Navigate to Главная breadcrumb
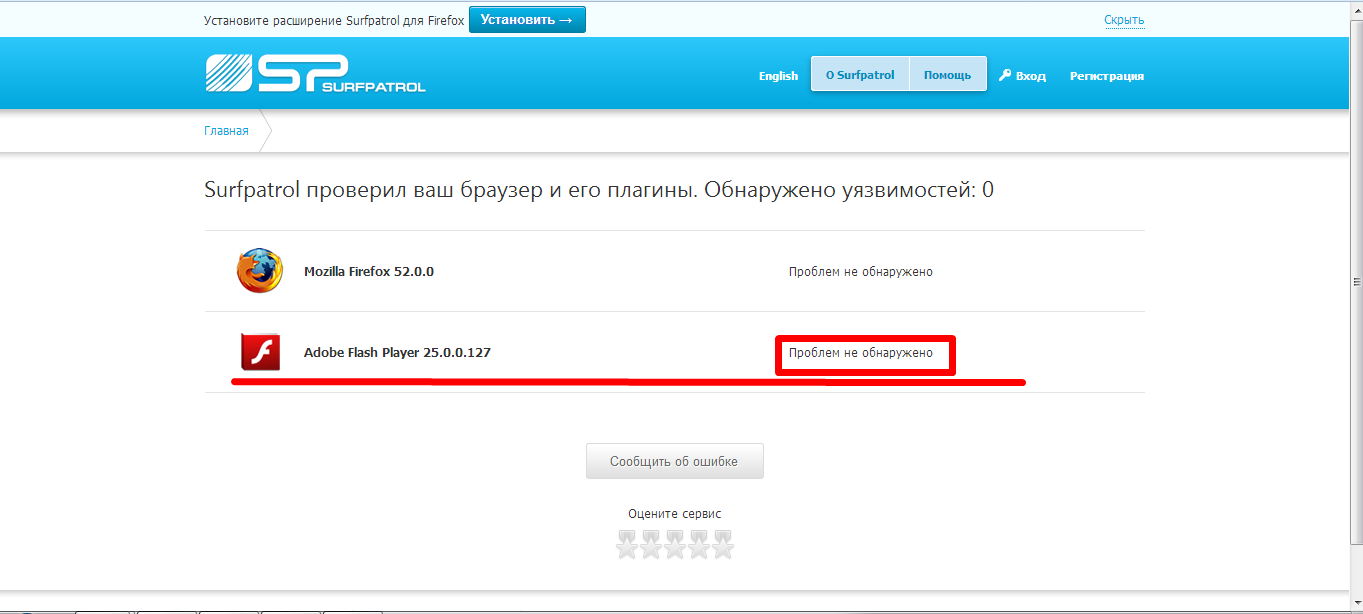 [226, 131]
